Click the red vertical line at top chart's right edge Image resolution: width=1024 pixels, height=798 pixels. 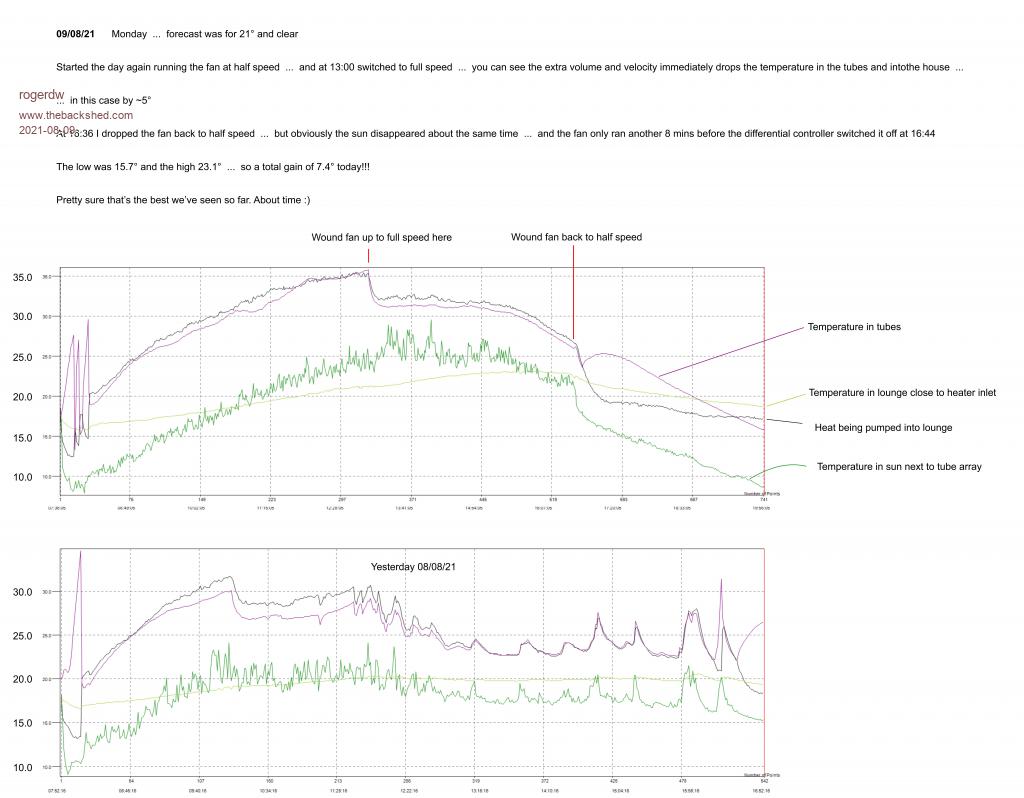tap(764, 380)
